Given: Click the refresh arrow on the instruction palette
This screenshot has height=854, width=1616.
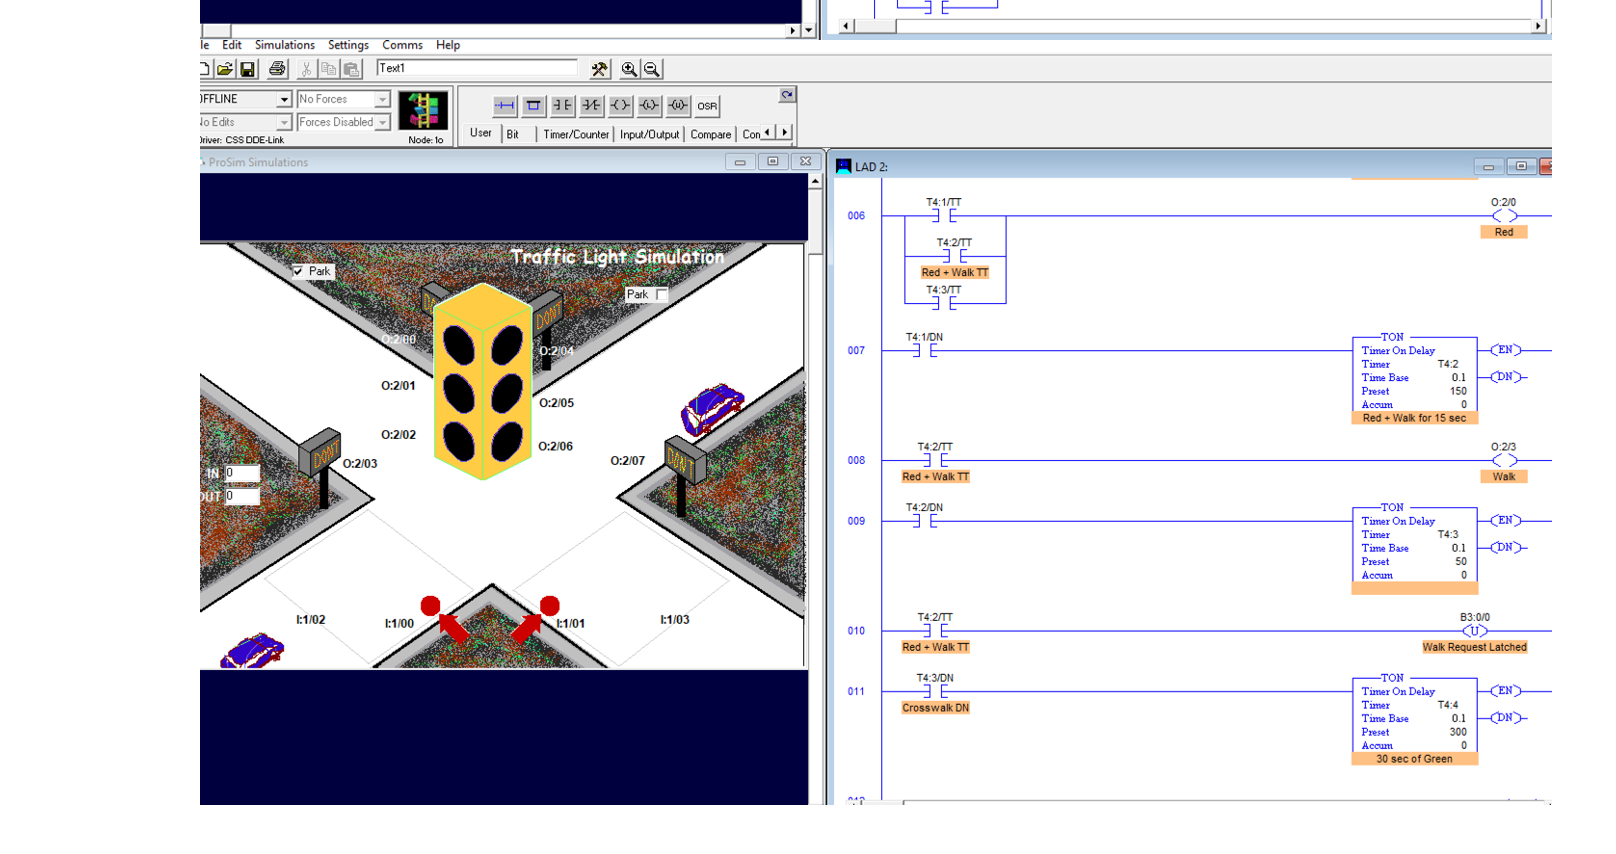Looking at the screenshot, I should [787, 95].
